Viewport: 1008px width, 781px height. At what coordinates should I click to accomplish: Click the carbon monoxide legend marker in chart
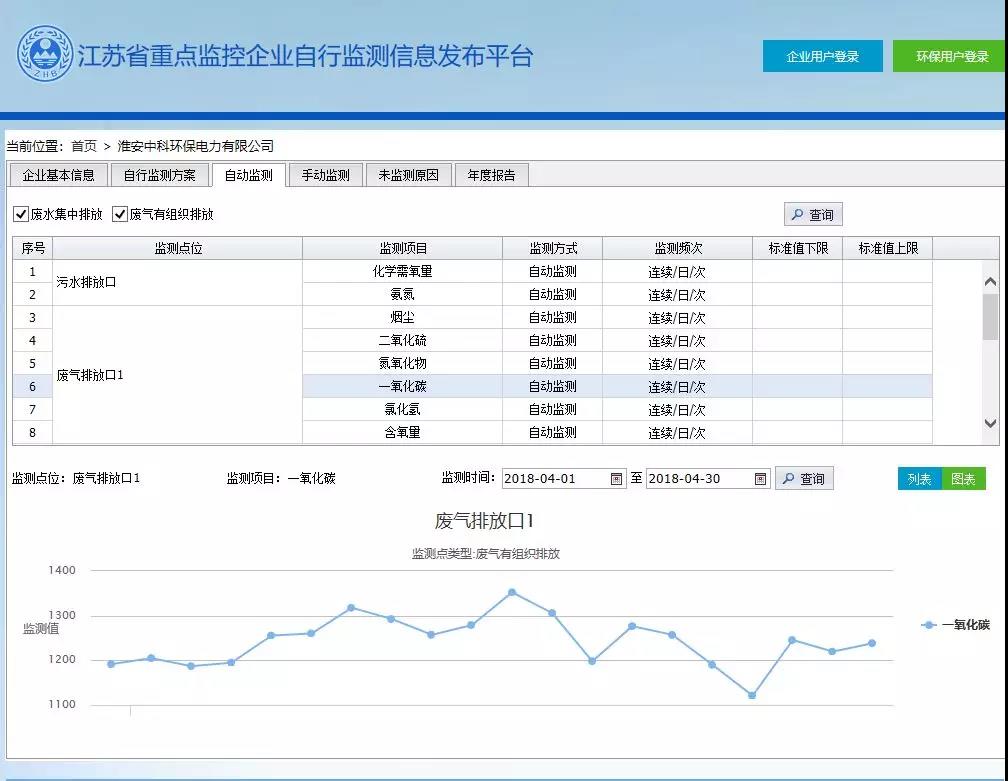(x=929, y=625)
